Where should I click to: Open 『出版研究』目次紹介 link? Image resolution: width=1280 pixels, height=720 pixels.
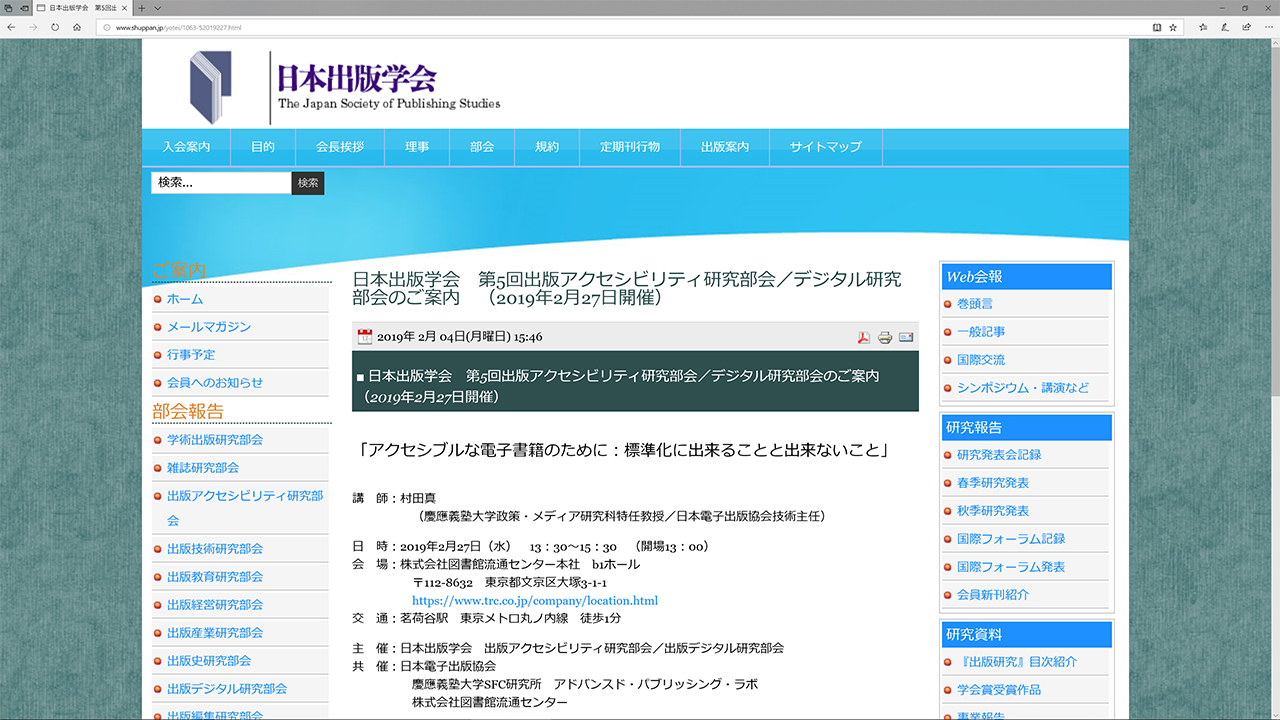click(1017, 662)
